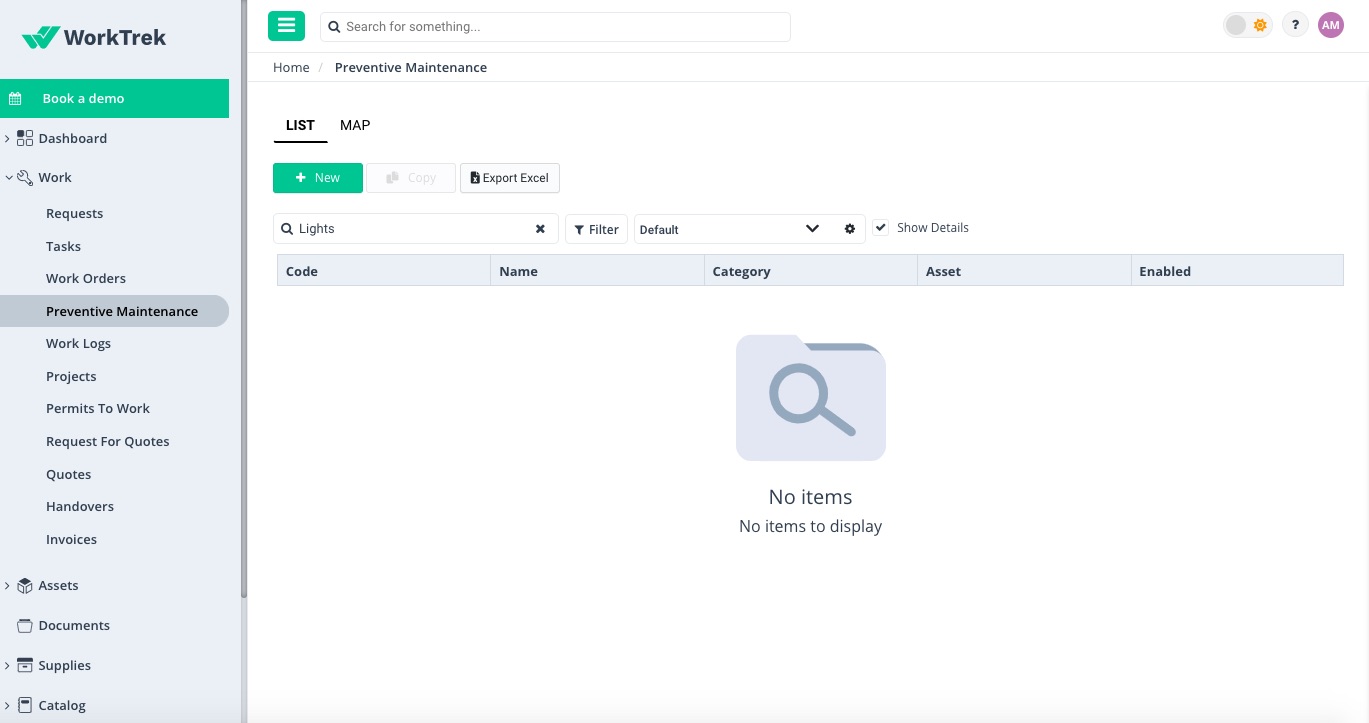Clear the Lights search with X icon
This screenshot has width=1369, height=723.
click(x=540, y=229)
